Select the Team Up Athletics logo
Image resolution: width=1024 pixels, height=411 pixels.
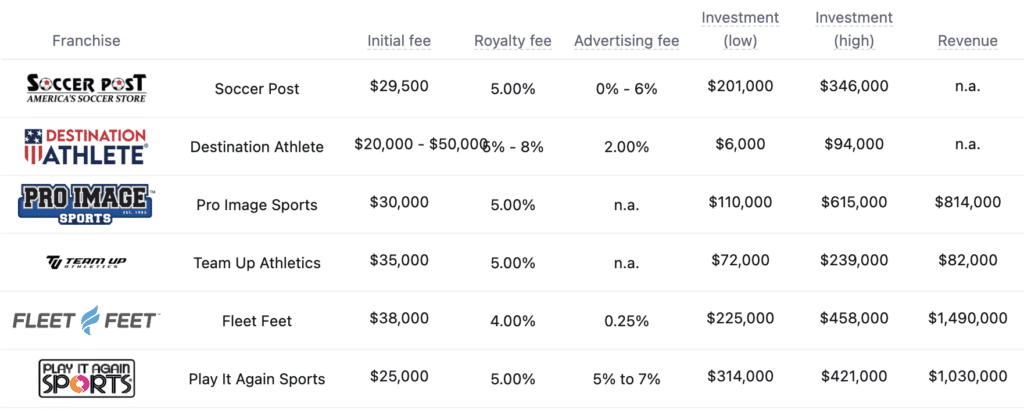point(86,262)
